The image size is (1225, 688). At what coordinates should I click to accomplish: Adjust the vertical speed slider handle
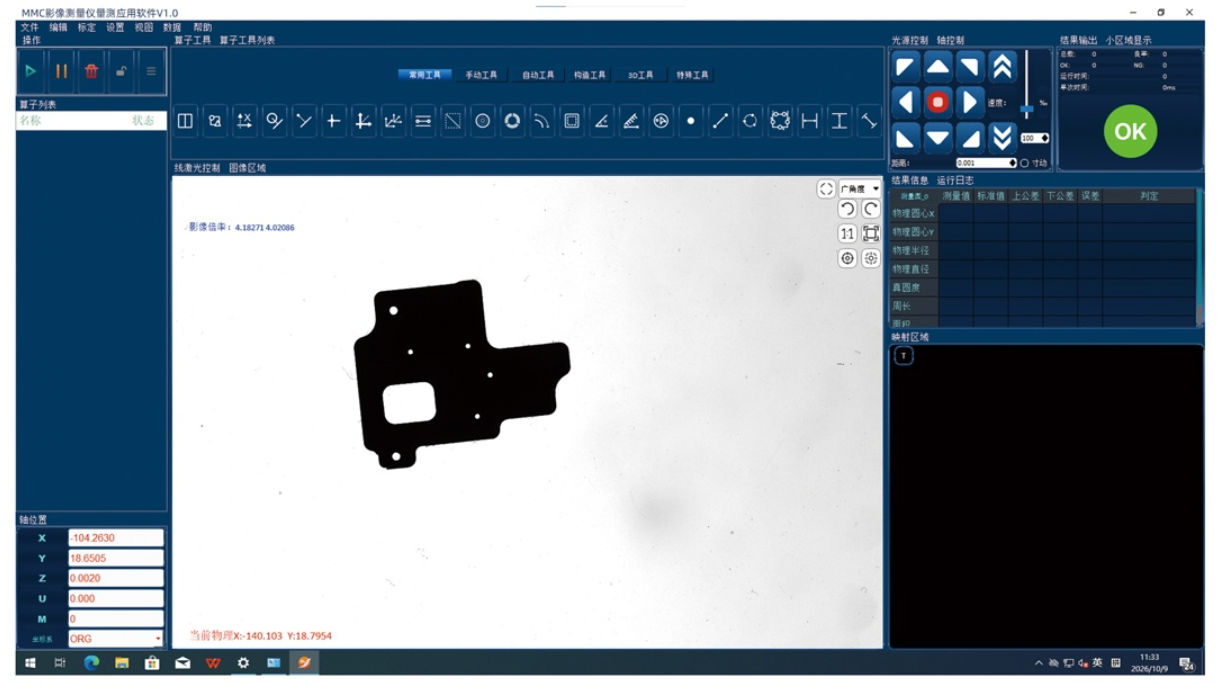[1027, 110]
